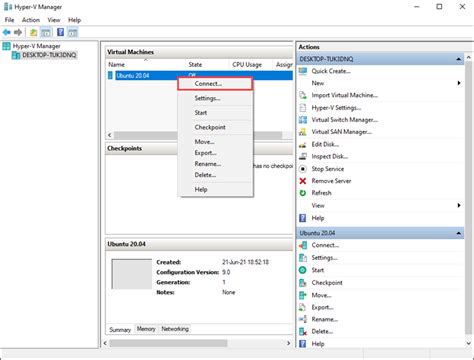
Task: Click the red Remove Server X icon
Action: click(303, 181)
